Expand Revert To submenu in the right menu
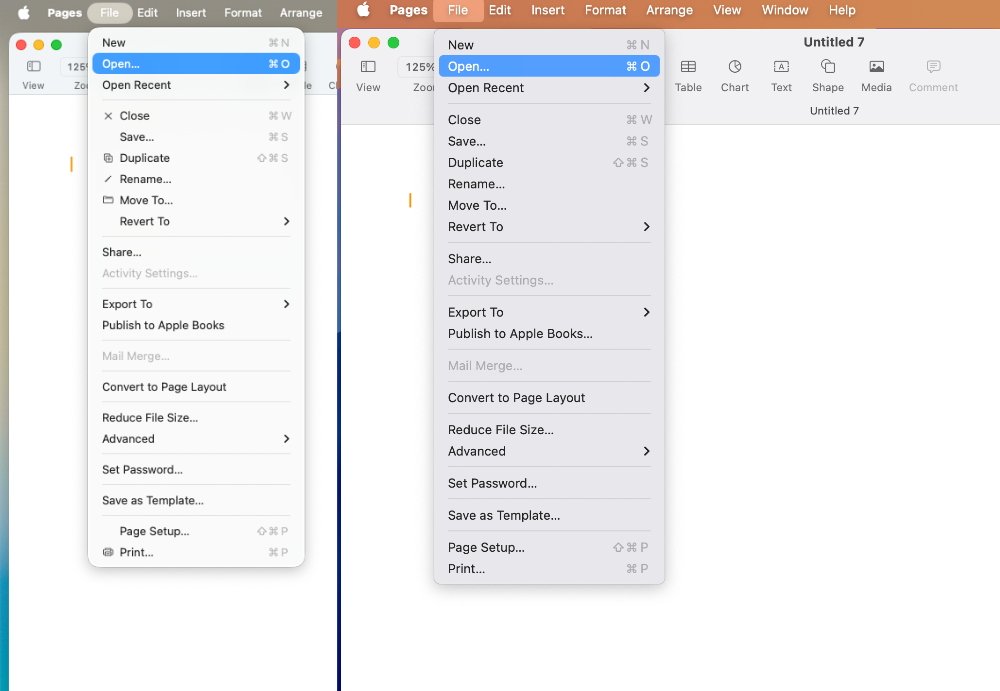Image resolution: width=1000 pixels, height=691 pixels. tap(549, 227)
